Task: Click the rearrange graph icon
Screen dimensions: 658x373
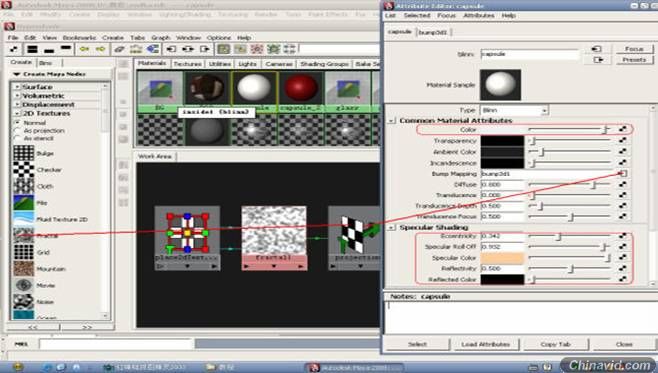Action: click(136, 49)
